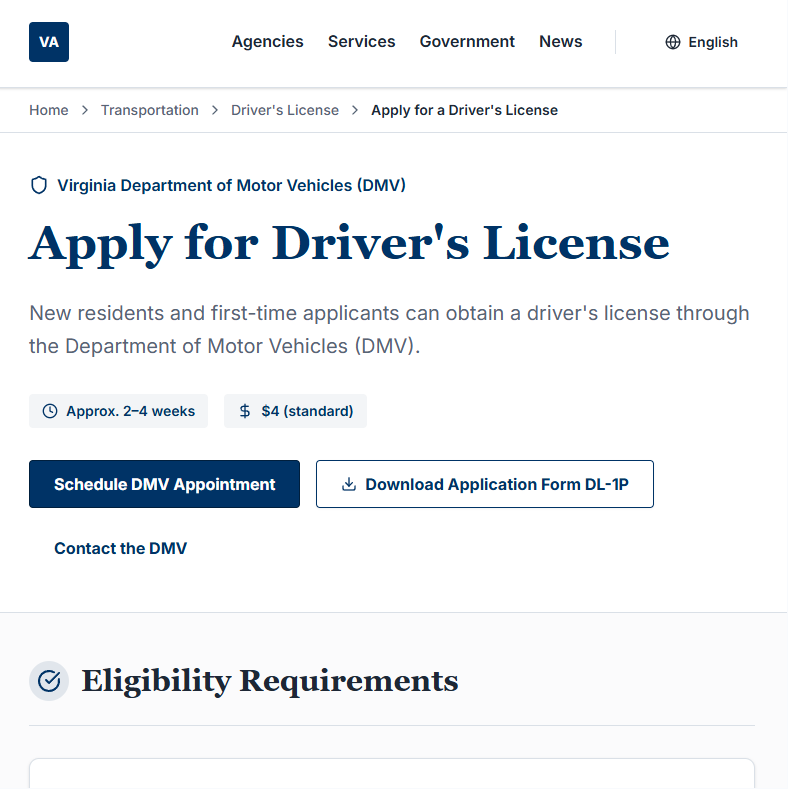Open the Agencies menu
Image resolution: width=788 pixels, height=789 pixels.
(267, 42)
